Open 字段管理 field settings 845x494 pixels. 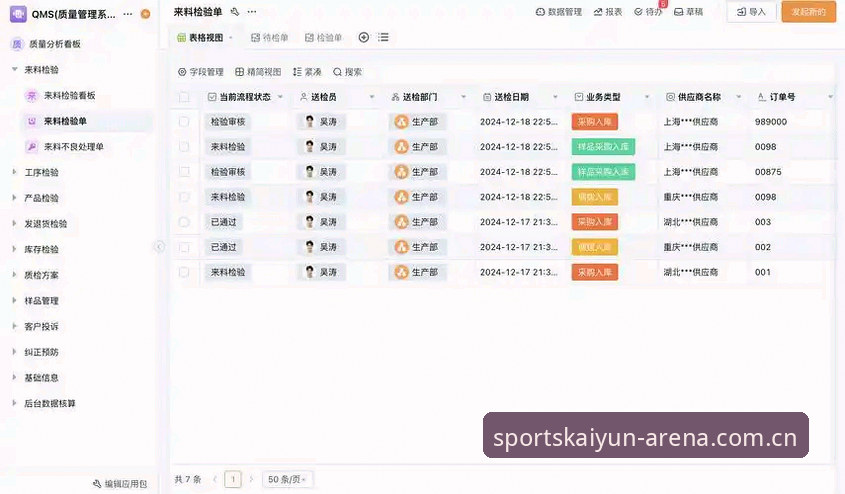click(200, 72)
